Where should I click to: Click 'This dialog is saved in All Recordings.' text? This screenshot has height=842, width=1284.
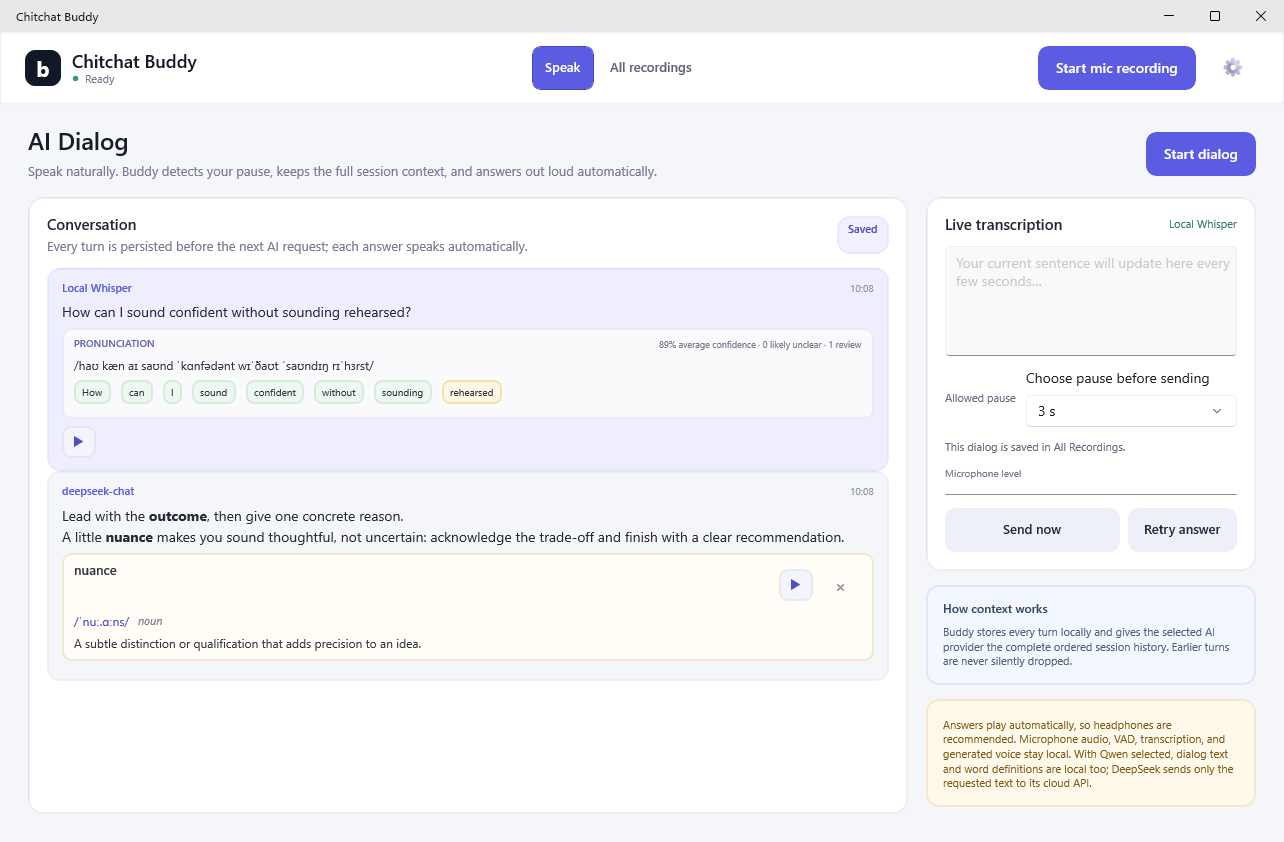click(1035, 447)
